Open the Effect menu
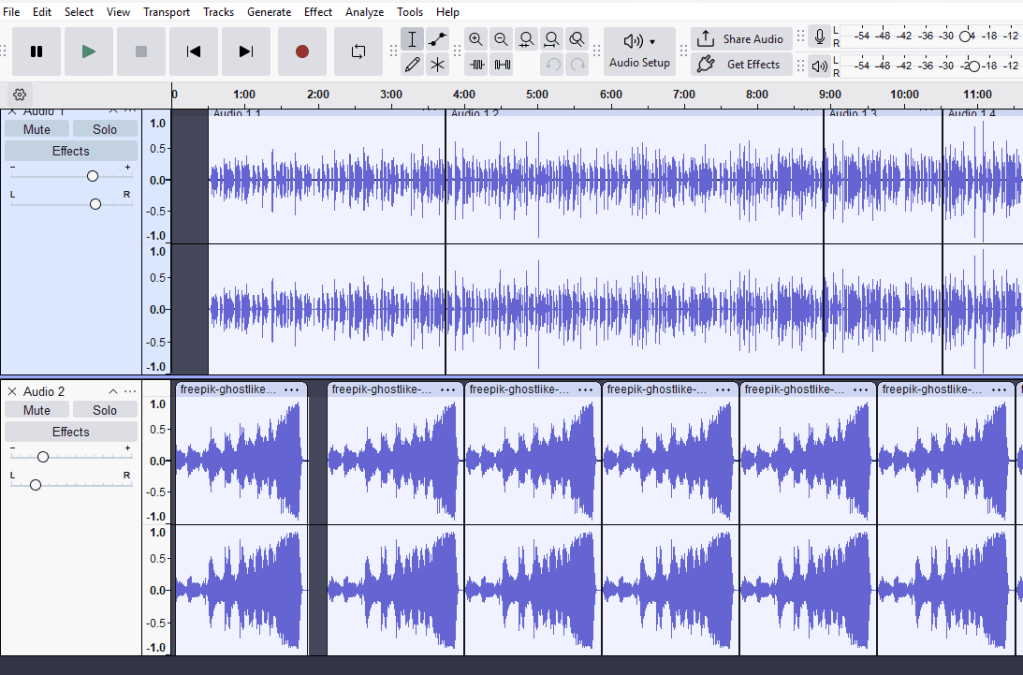The image size is (1023, 675). 318,12
